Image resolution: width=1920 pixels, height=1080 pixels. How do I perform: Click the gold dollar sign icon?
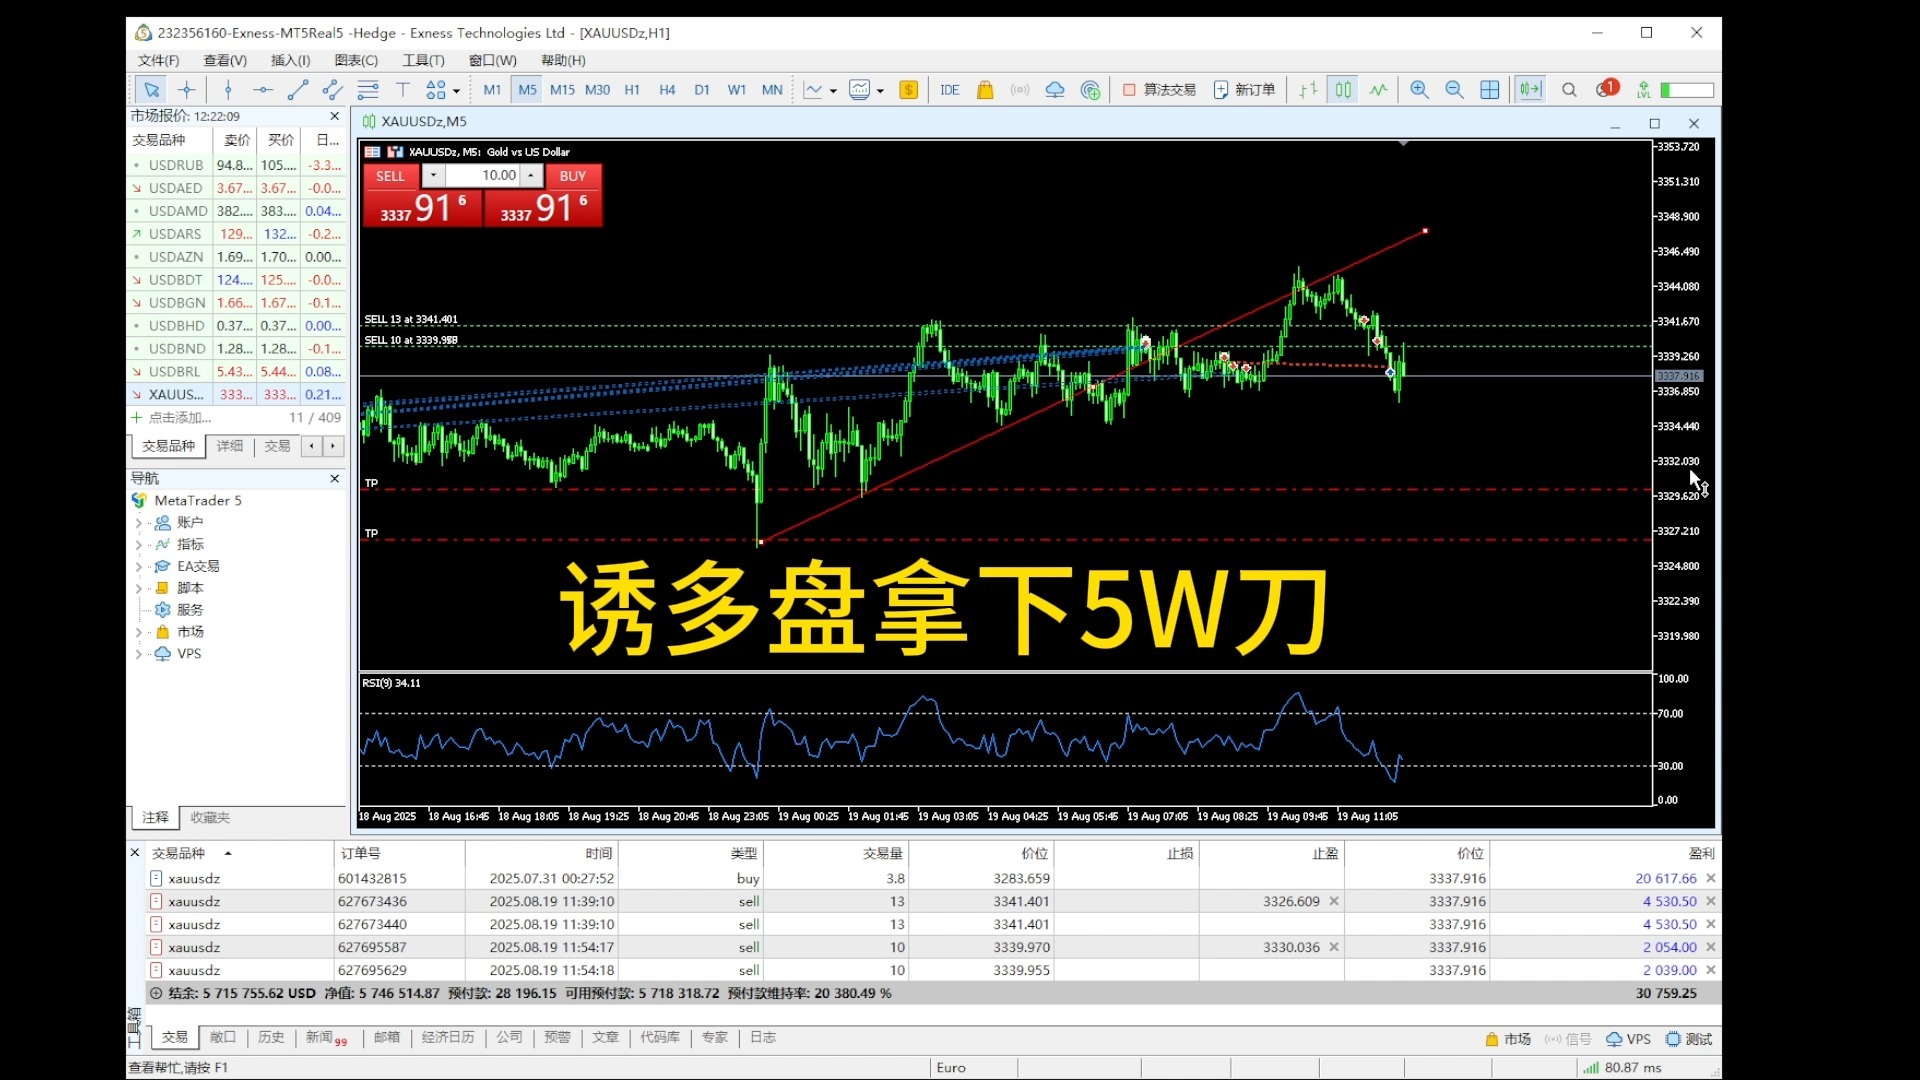908,90
